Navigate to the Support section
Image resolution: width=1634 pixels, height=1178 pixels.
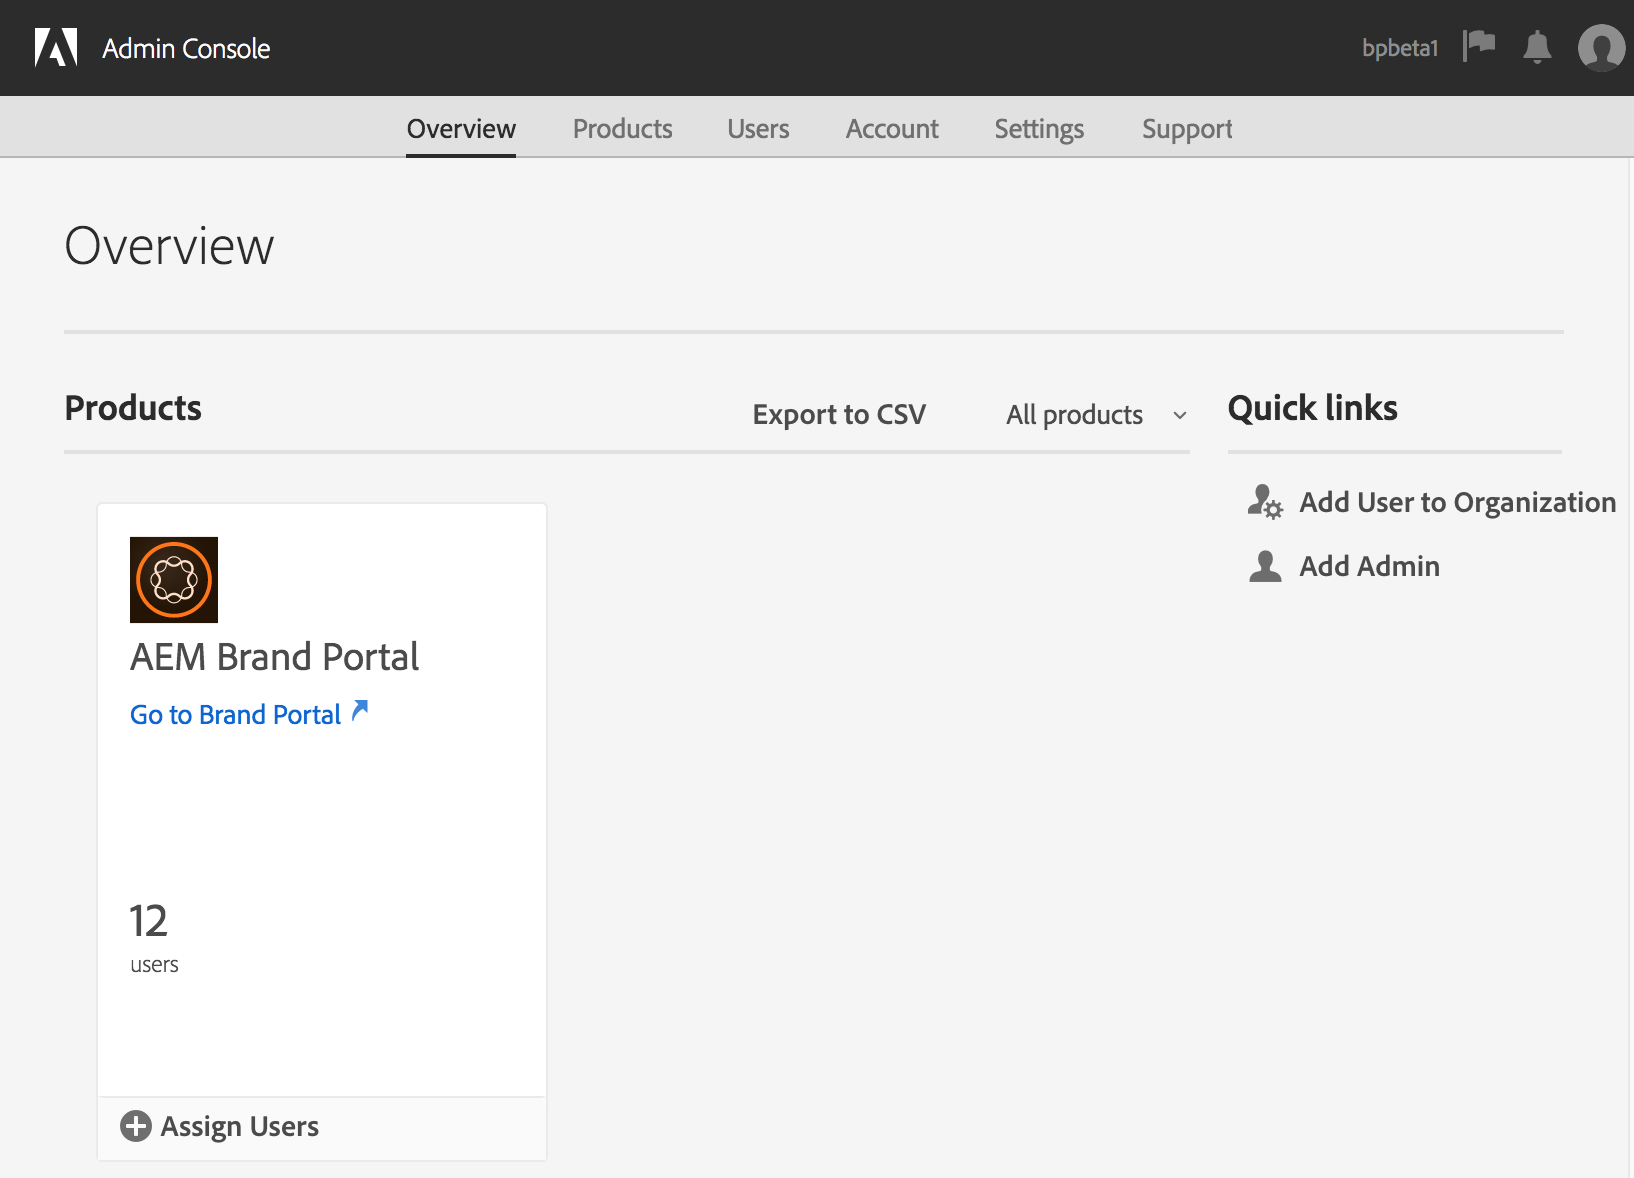point(1187,129)
